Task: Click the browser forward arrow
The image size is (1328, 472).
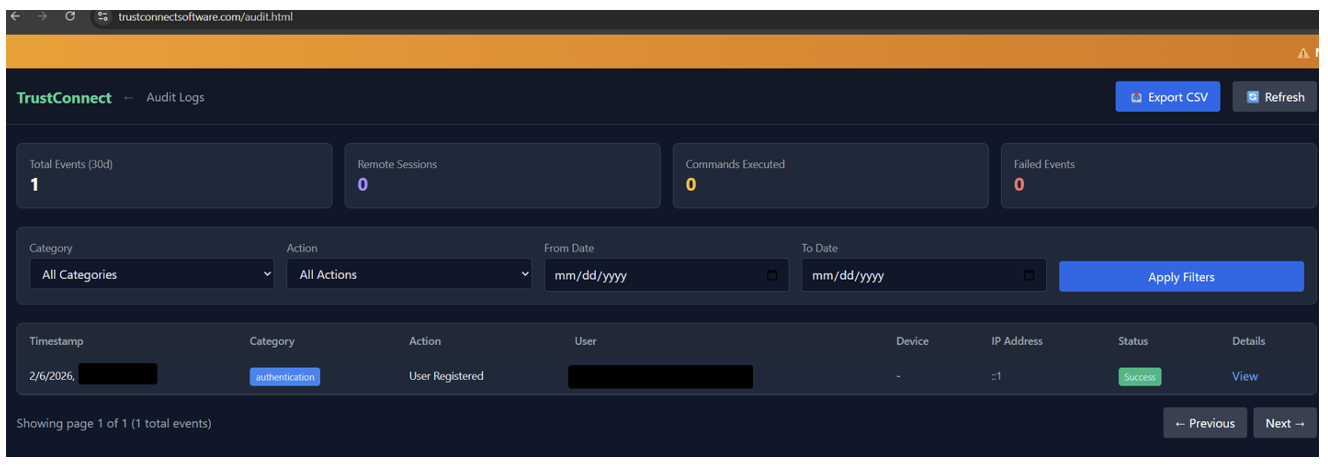Action: (x=42, y=16)
